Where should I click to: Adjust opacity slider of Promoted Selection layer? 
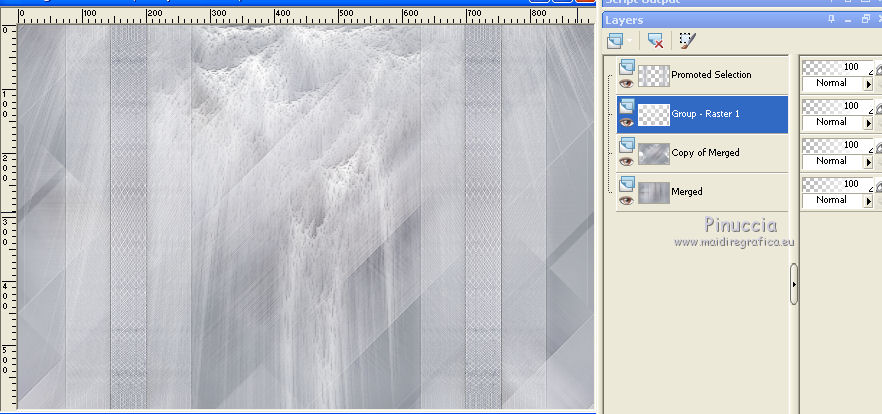837,68
